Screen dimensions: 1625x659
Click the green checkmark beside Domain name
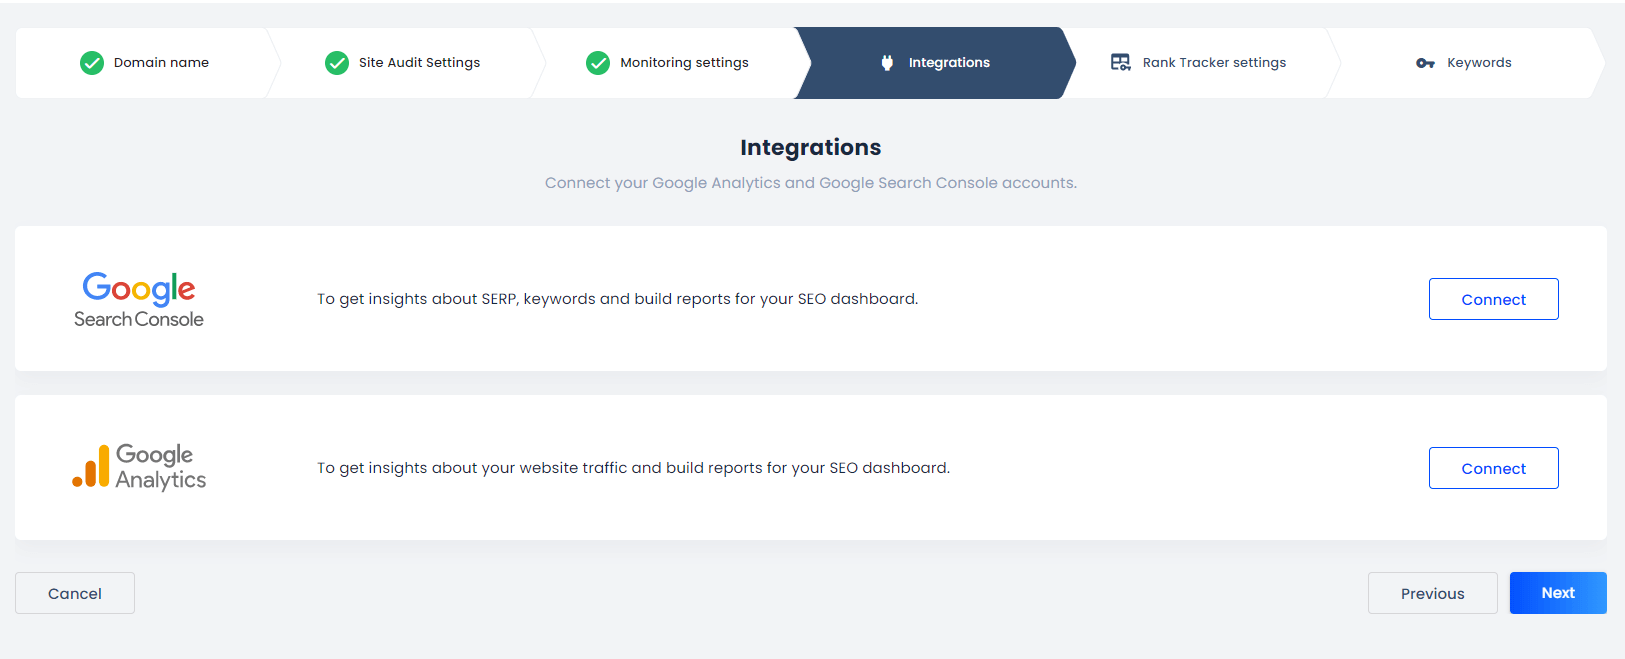[x=92, y=63]
